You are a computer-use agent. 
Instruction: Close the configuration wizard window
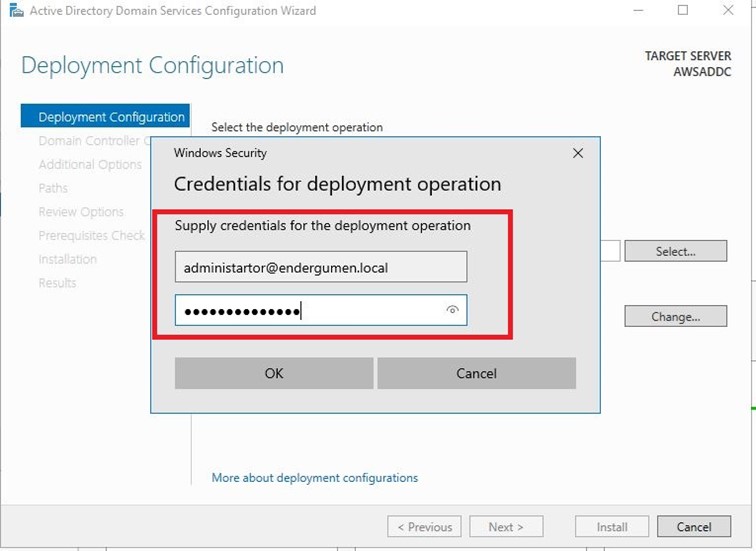point(728,10)
